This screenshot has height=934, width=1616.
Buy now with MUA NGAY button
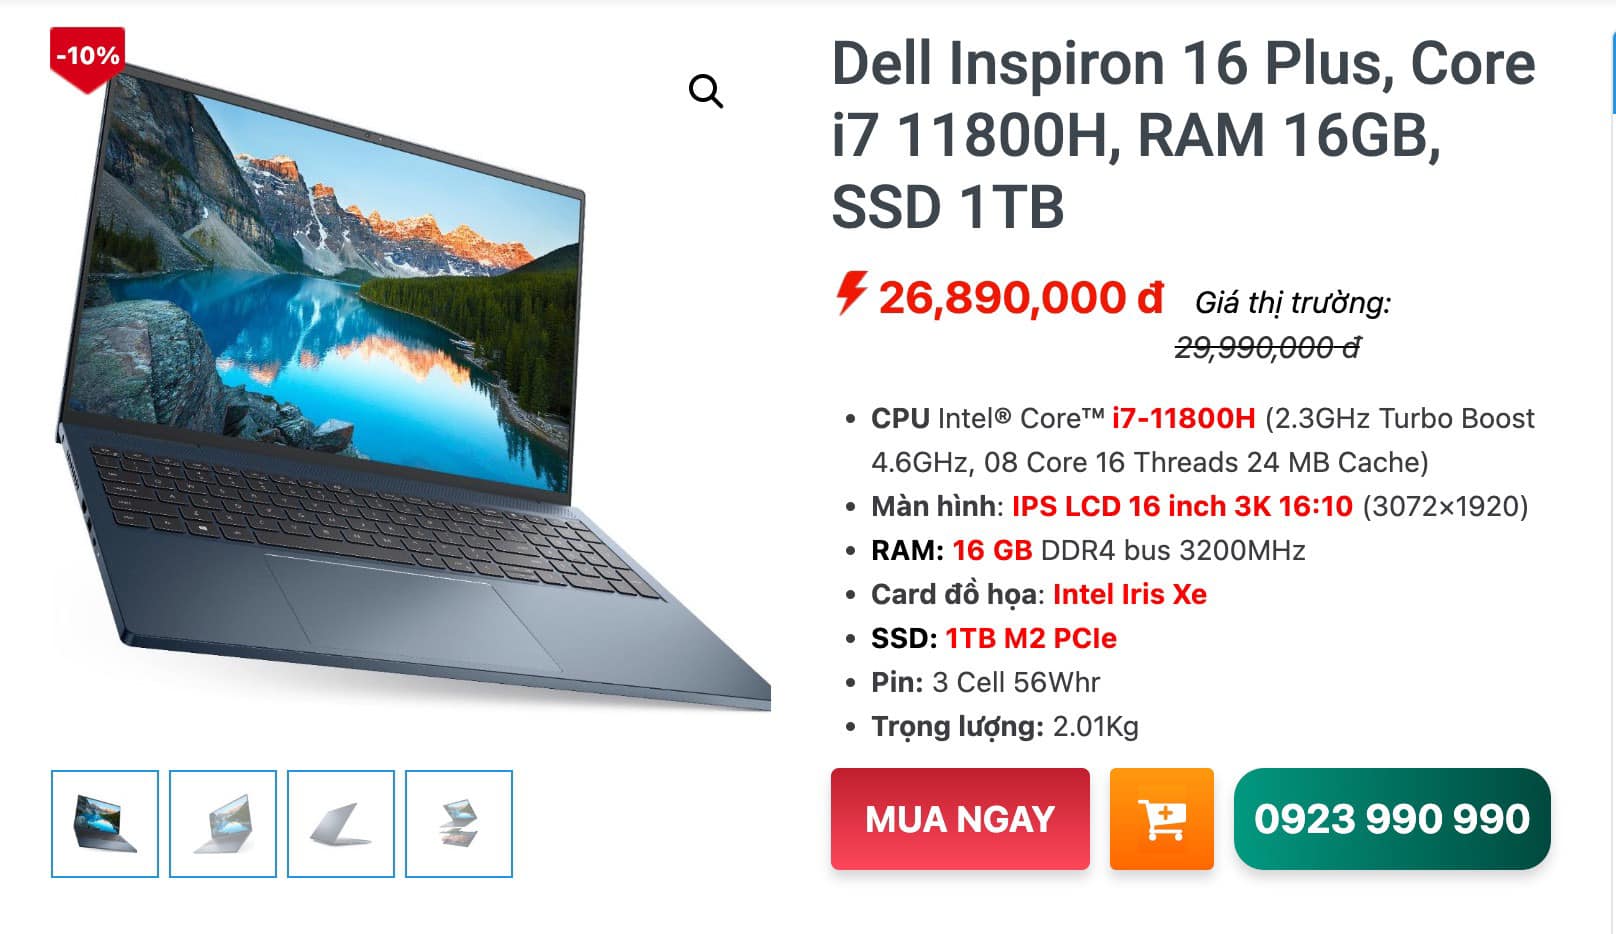pos(960,819)
